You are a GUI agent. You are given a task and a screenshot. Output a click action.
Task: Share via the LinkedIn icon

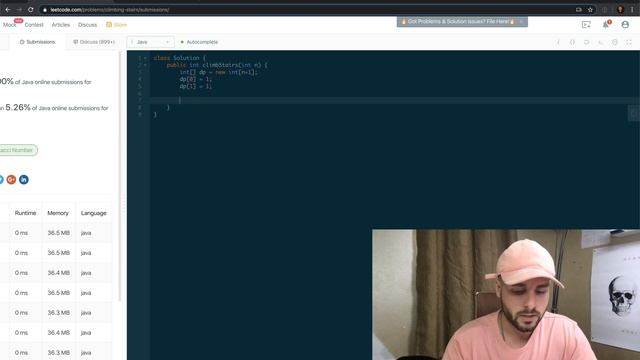[24, 180]
